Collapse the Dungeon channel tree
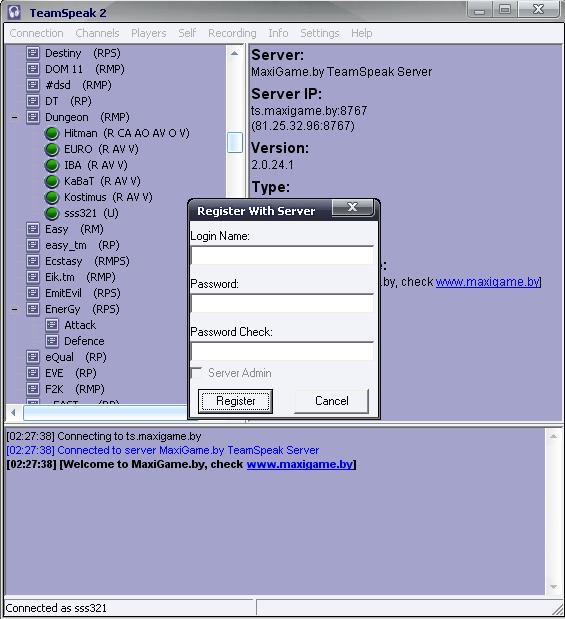565x619 pixels. click(x=15, y=117)
